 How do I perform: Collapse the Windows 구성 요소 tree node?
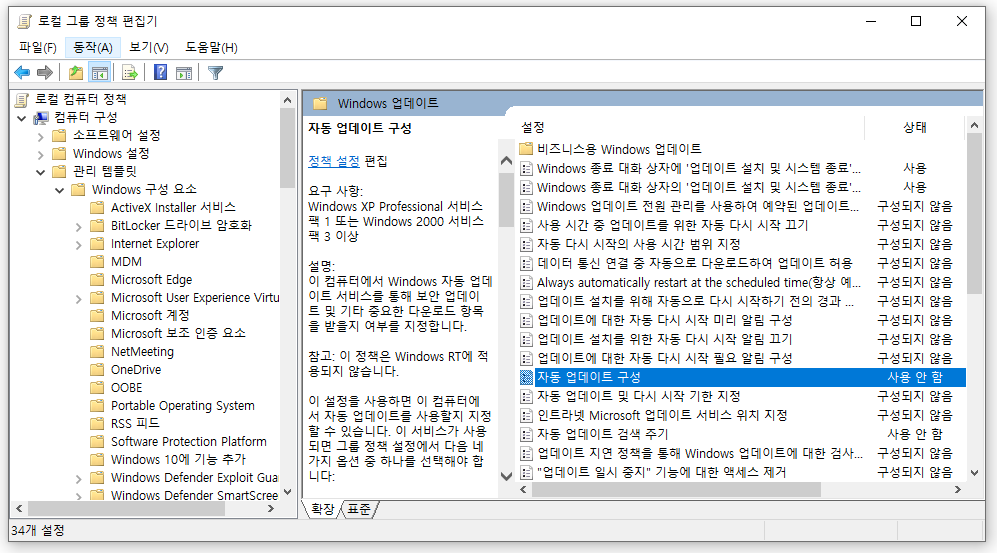[60, 190]
